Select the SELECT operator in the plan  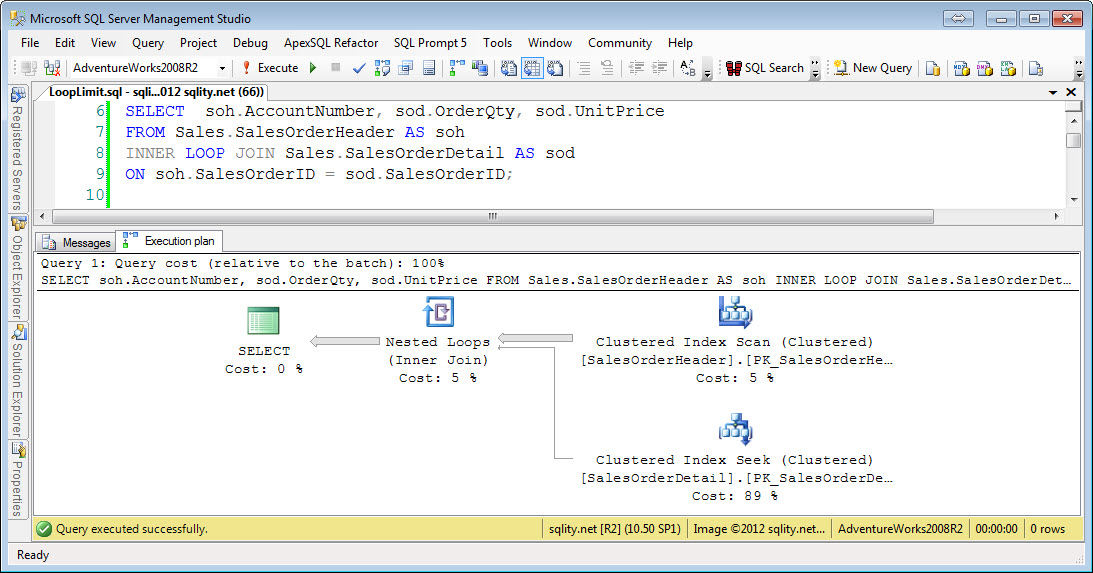pos(263,339)
